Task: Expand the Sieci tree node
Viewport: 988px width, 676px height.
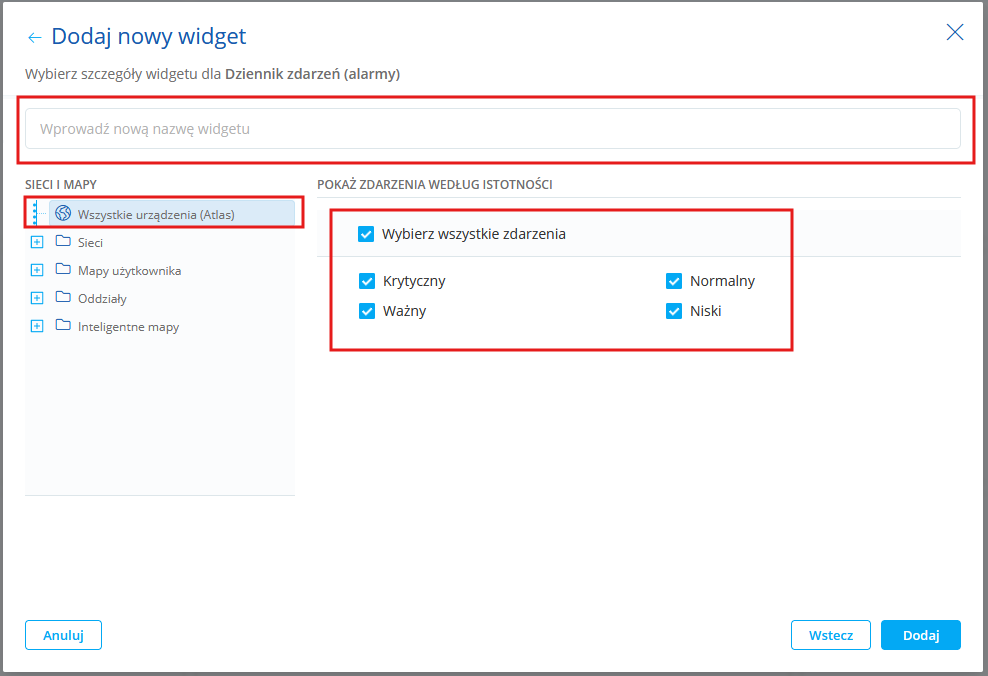Action: [37, 242]
